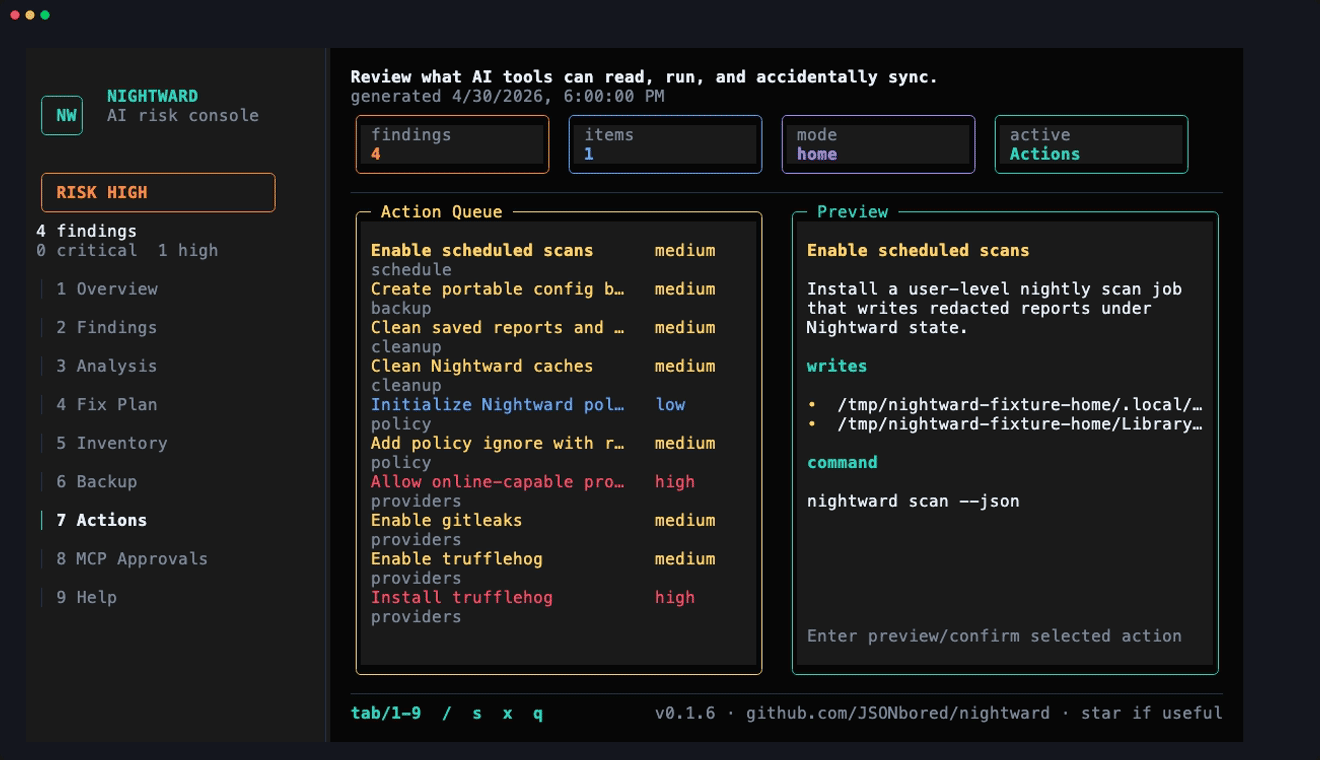Click high label beside Install trufflehog
This screenshot has height=760, width=1320.
(675, 597)
